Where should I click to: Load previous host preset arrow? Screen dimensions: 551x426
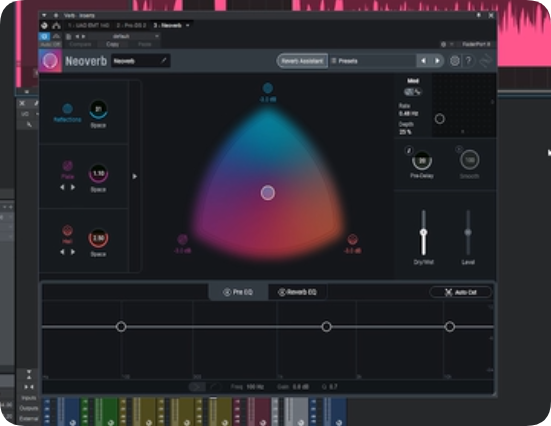[x=77, y=36]
